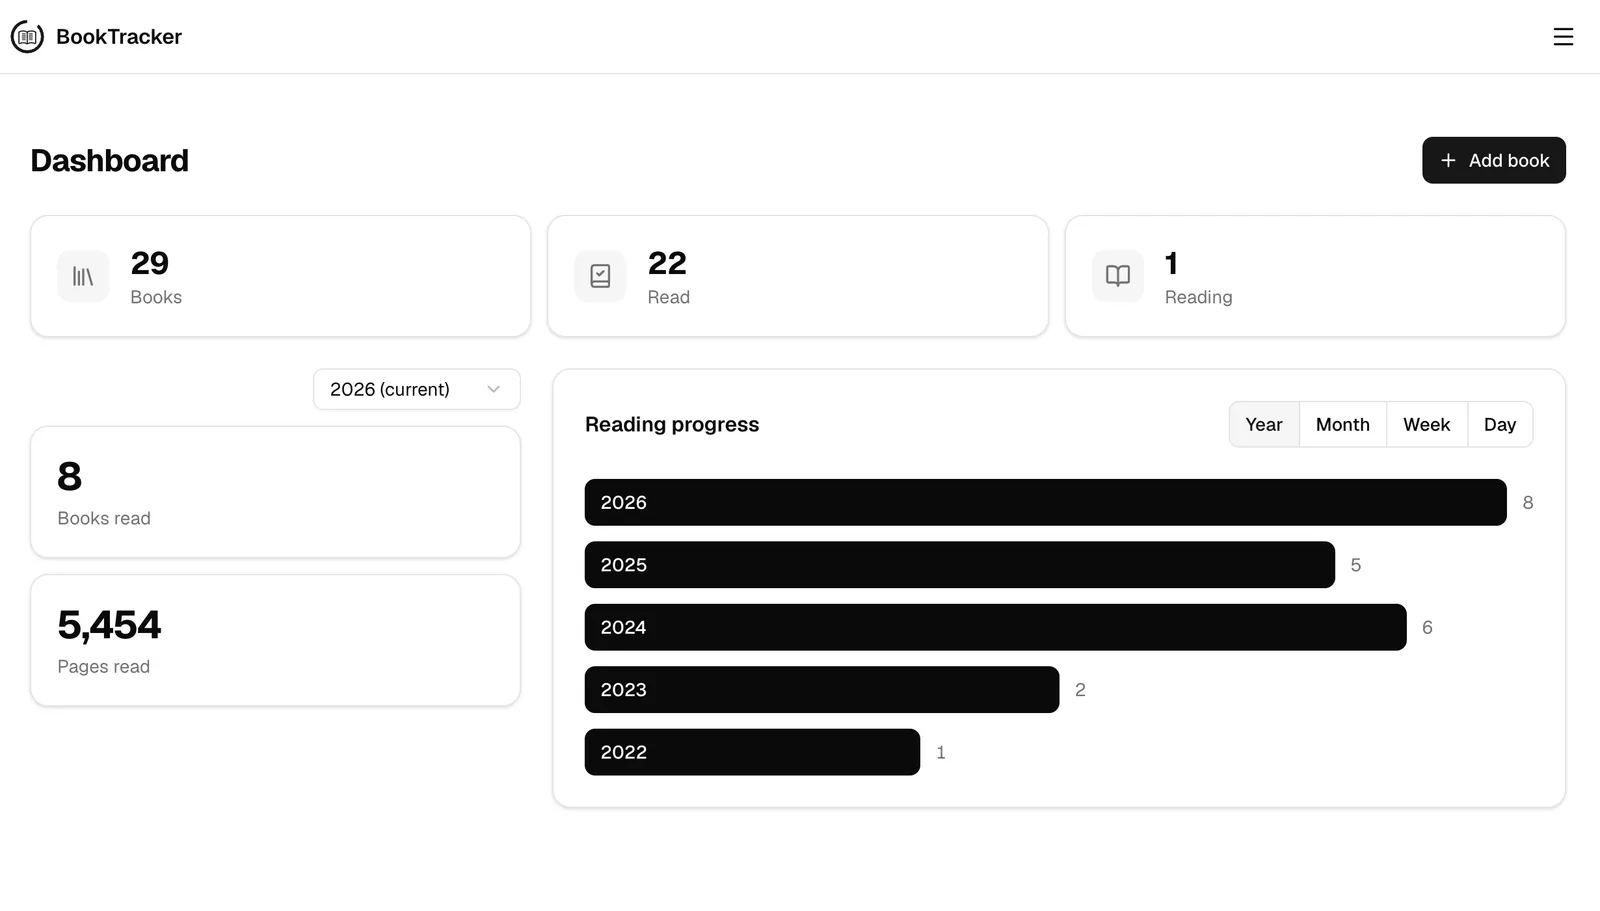Click the Pages read label
Viewport: 1600px width, 911px height.
pyautogui.click(x=104, y=667)
